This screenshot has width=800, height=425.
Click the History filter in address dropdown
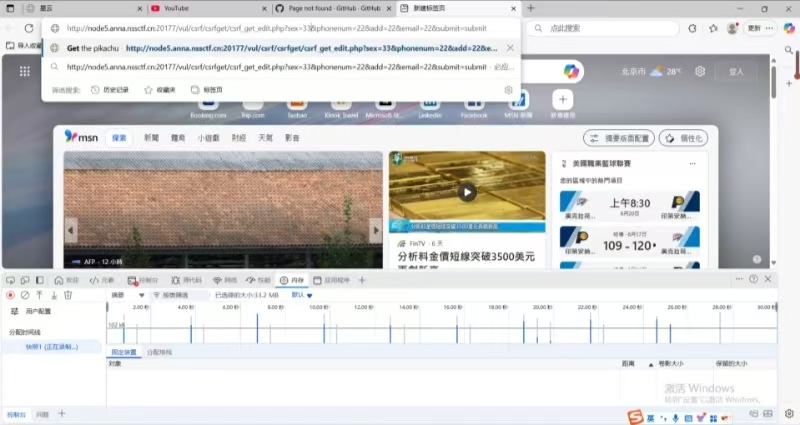pos(110,90)
